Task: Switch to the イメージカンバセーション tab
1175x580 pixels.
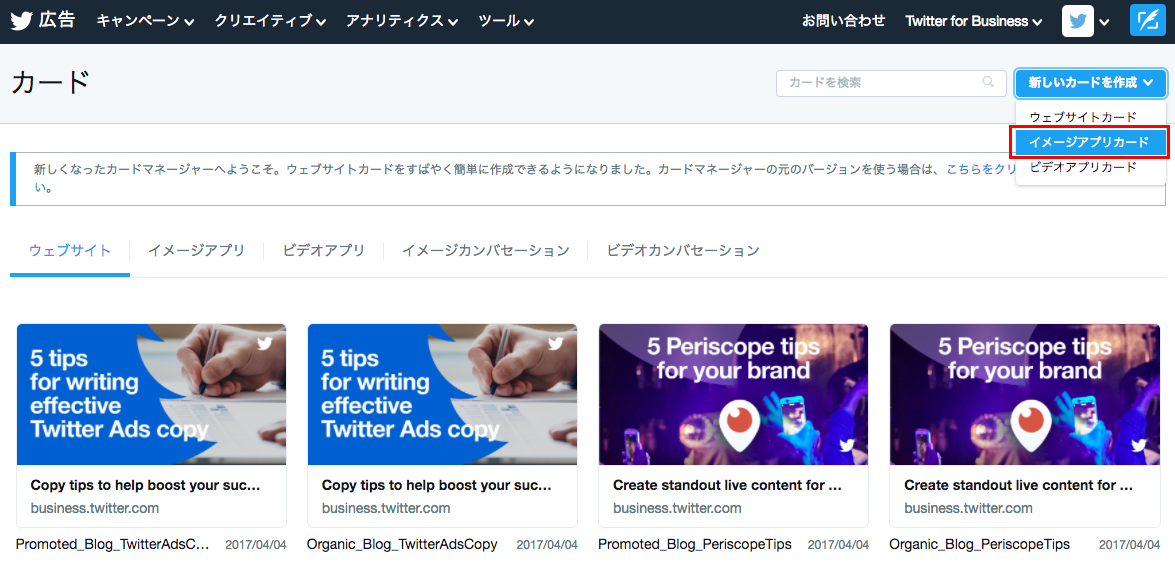Action: coord(486,250)
